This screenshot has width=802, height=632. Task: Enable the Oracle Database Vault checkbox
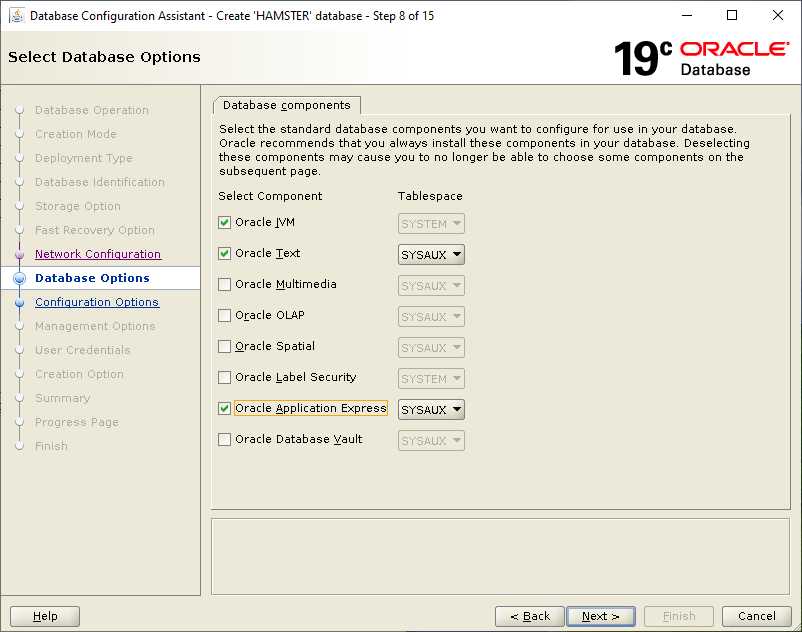[224, 439]
